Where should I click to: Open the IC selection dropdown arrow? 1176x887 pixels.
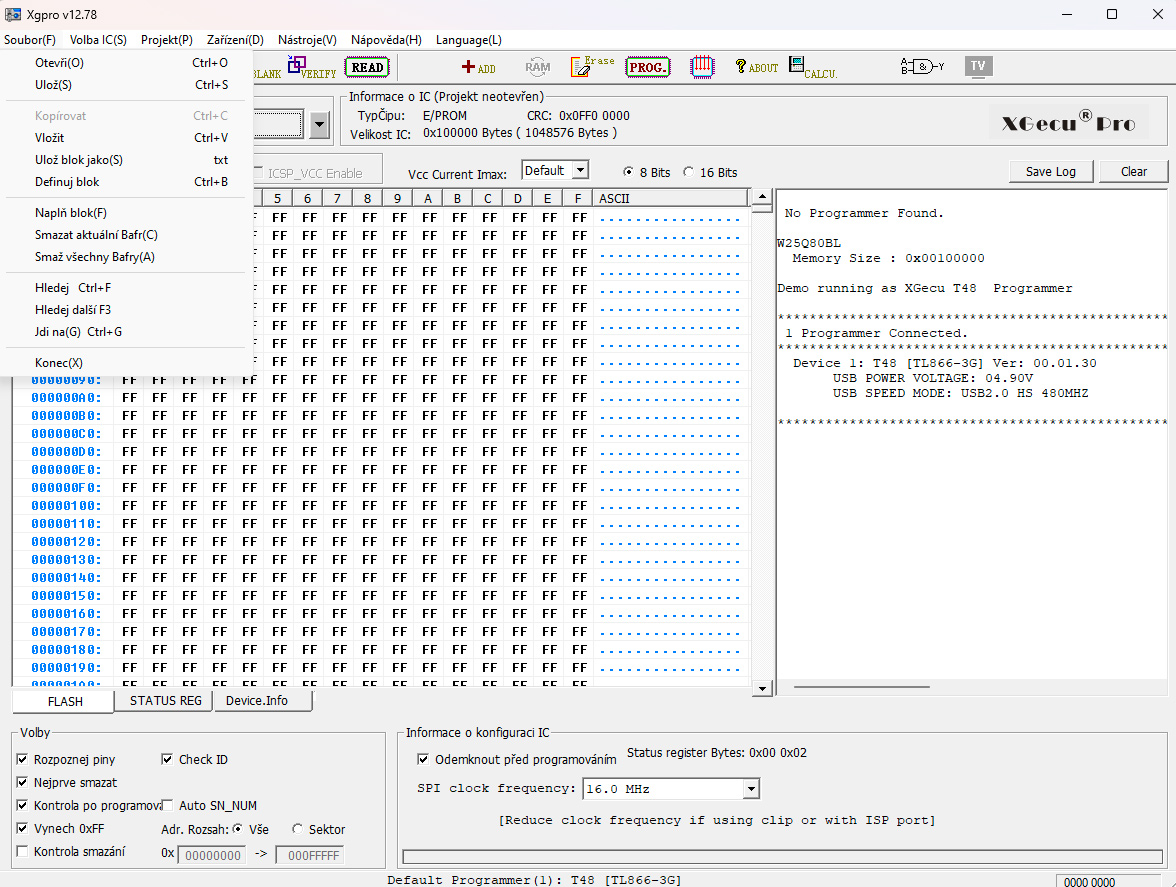(x=320, y=124)
